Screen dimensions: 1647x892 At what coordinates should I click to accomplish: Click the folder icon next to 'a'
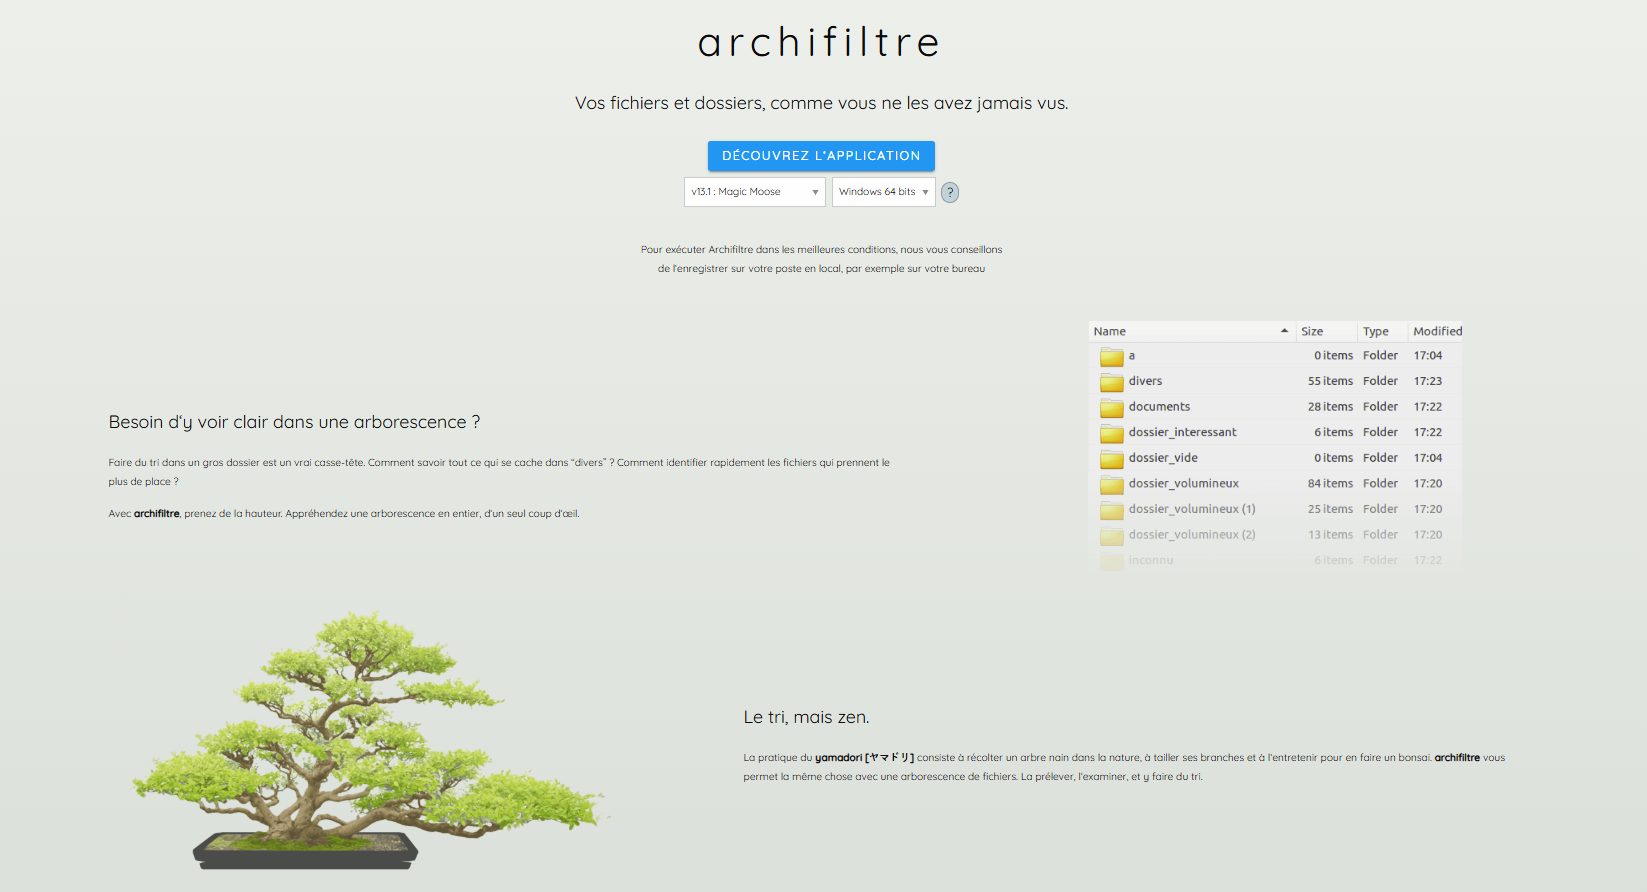(x=1111, y=357)
